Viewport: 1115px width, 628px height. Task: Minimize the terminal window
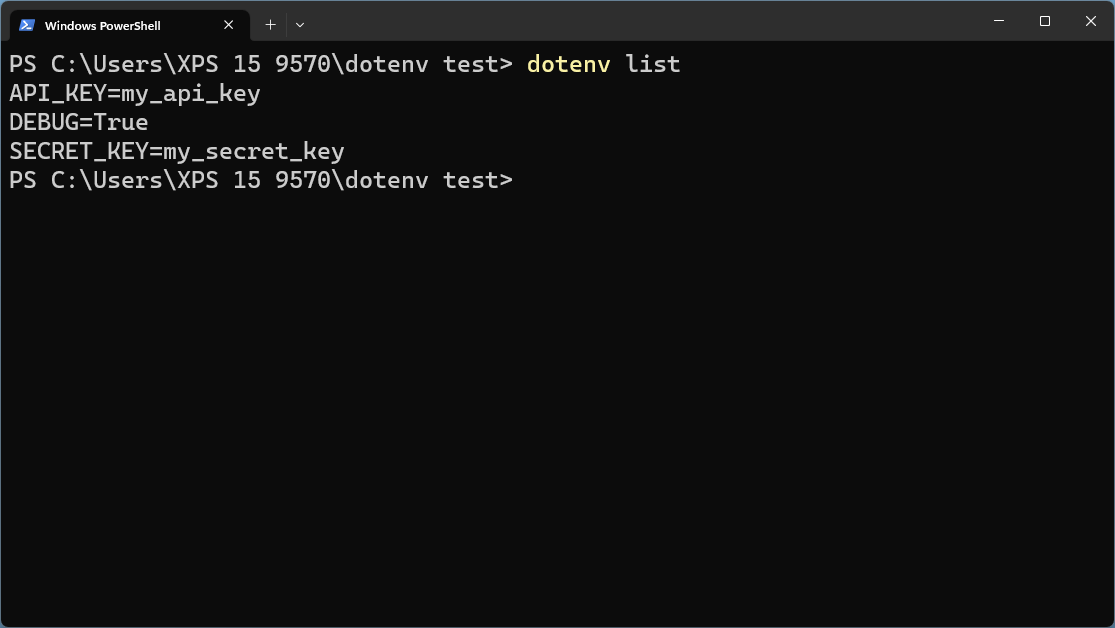pos(998,20)
